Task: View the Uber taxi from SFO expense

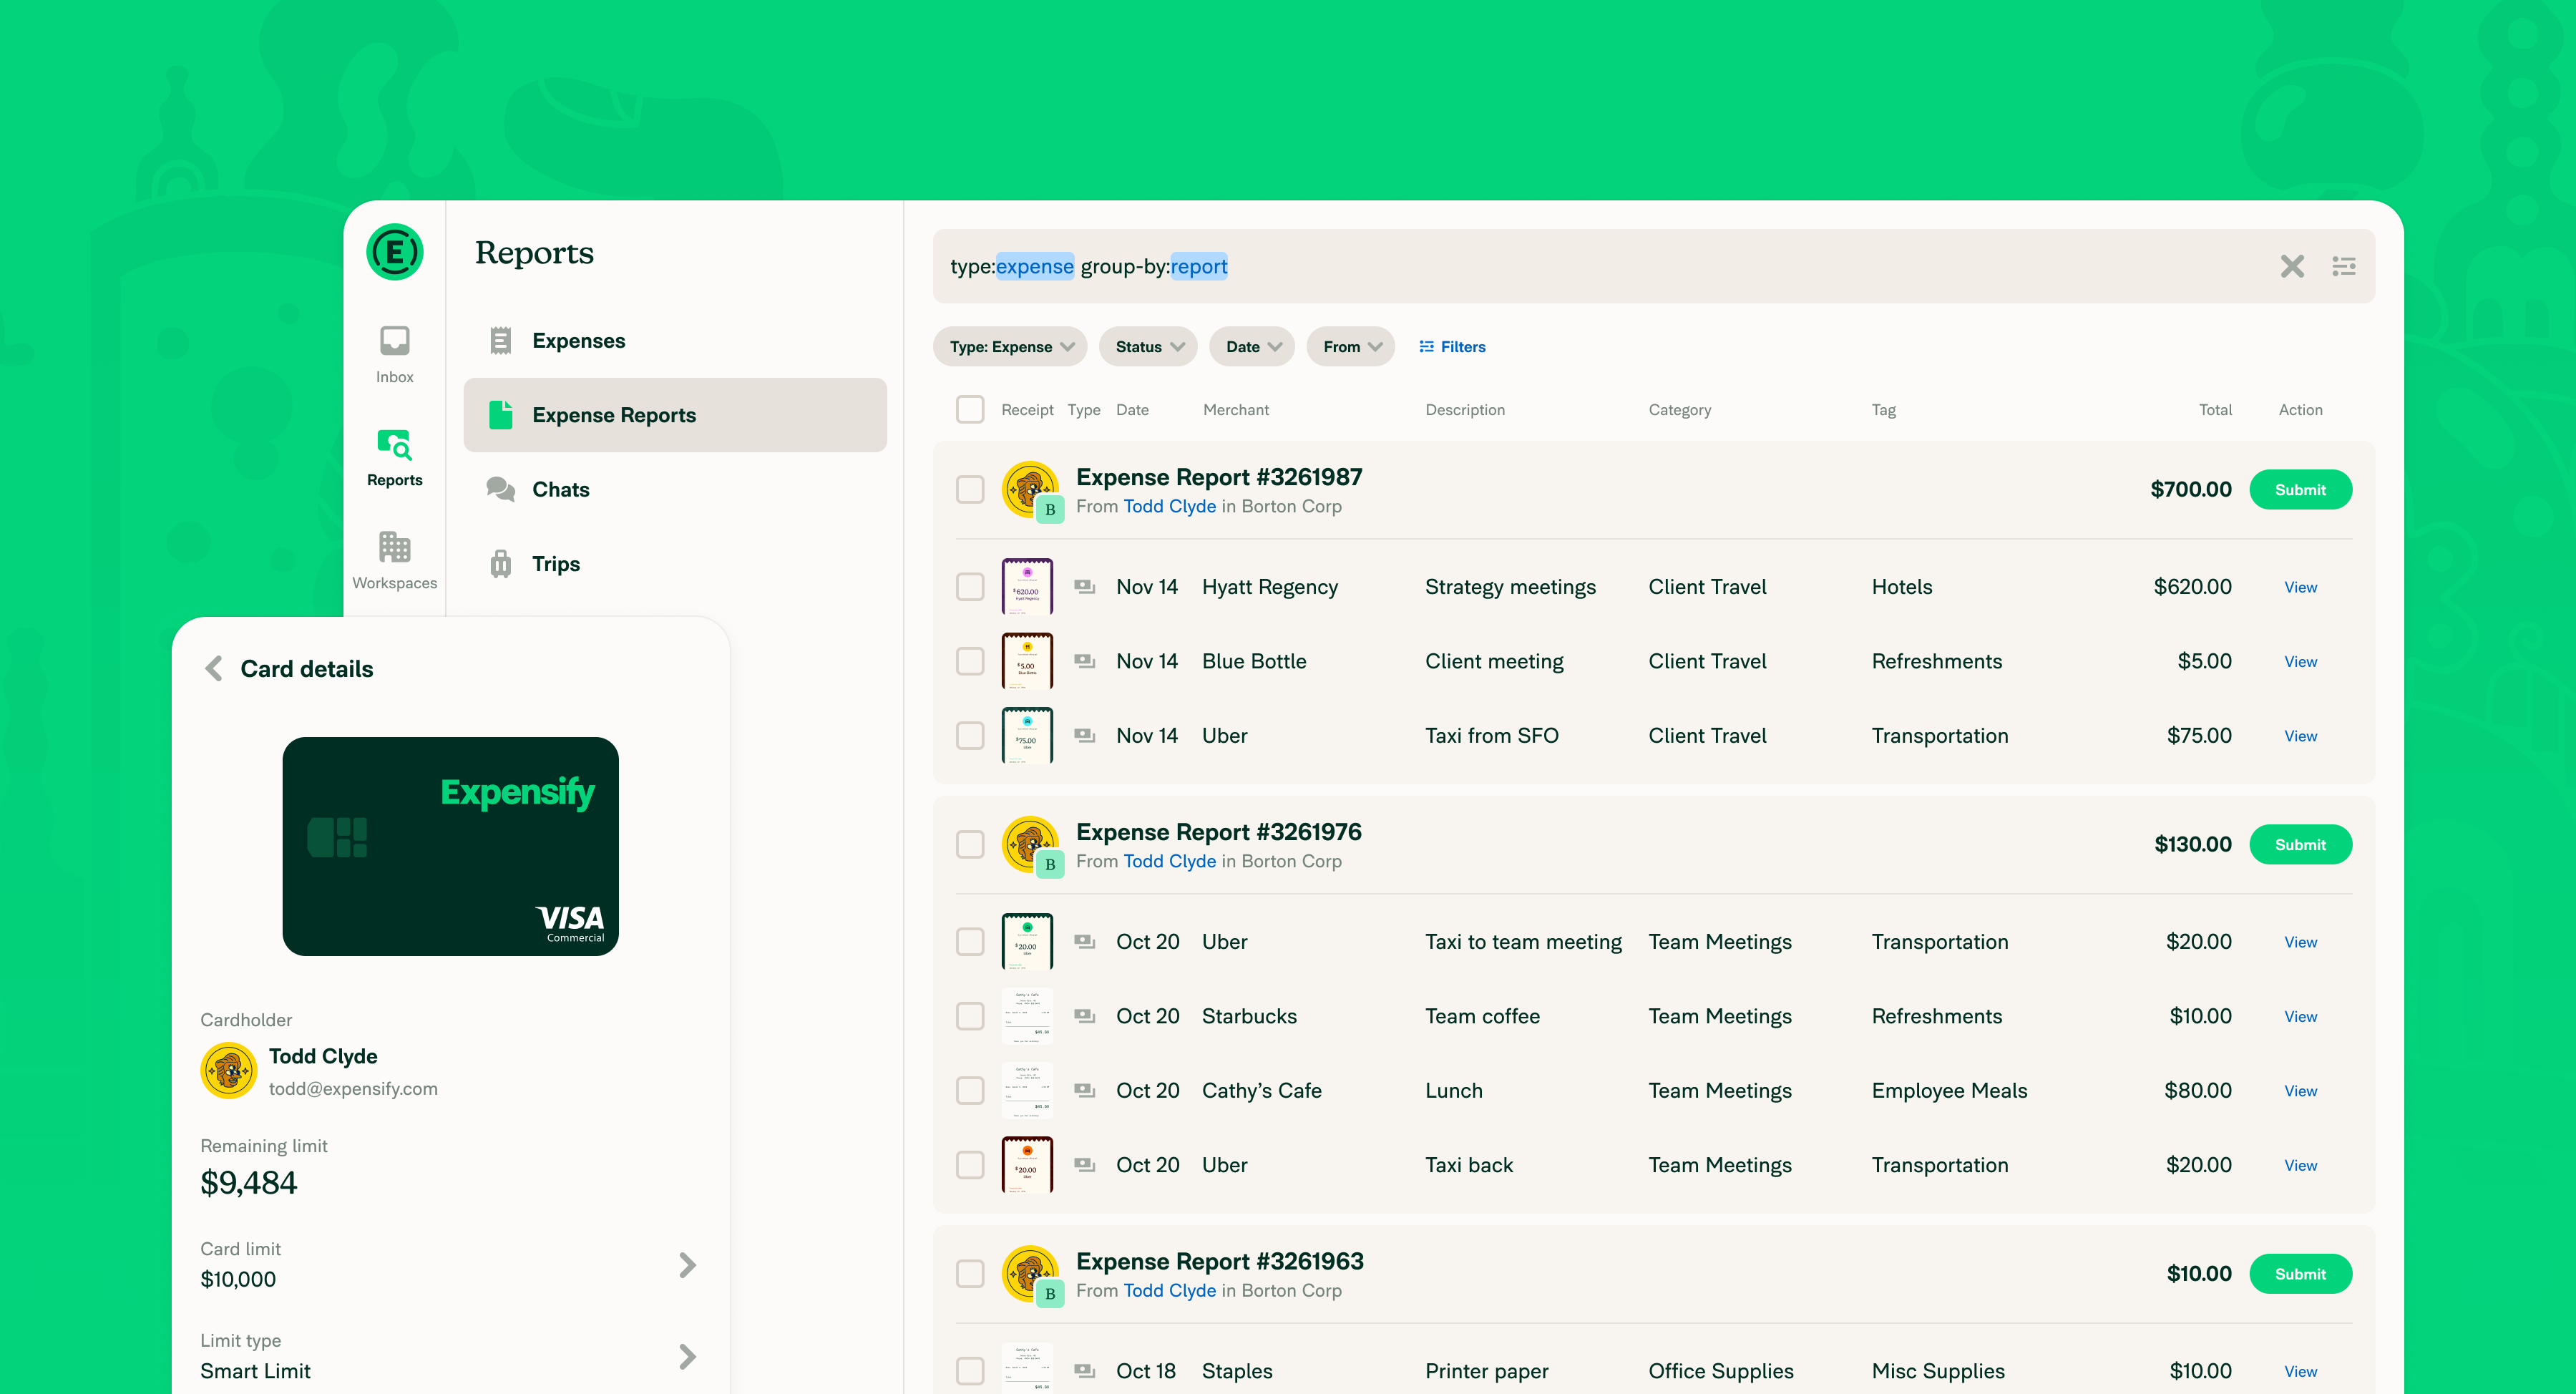Action: coord(2299,735)
